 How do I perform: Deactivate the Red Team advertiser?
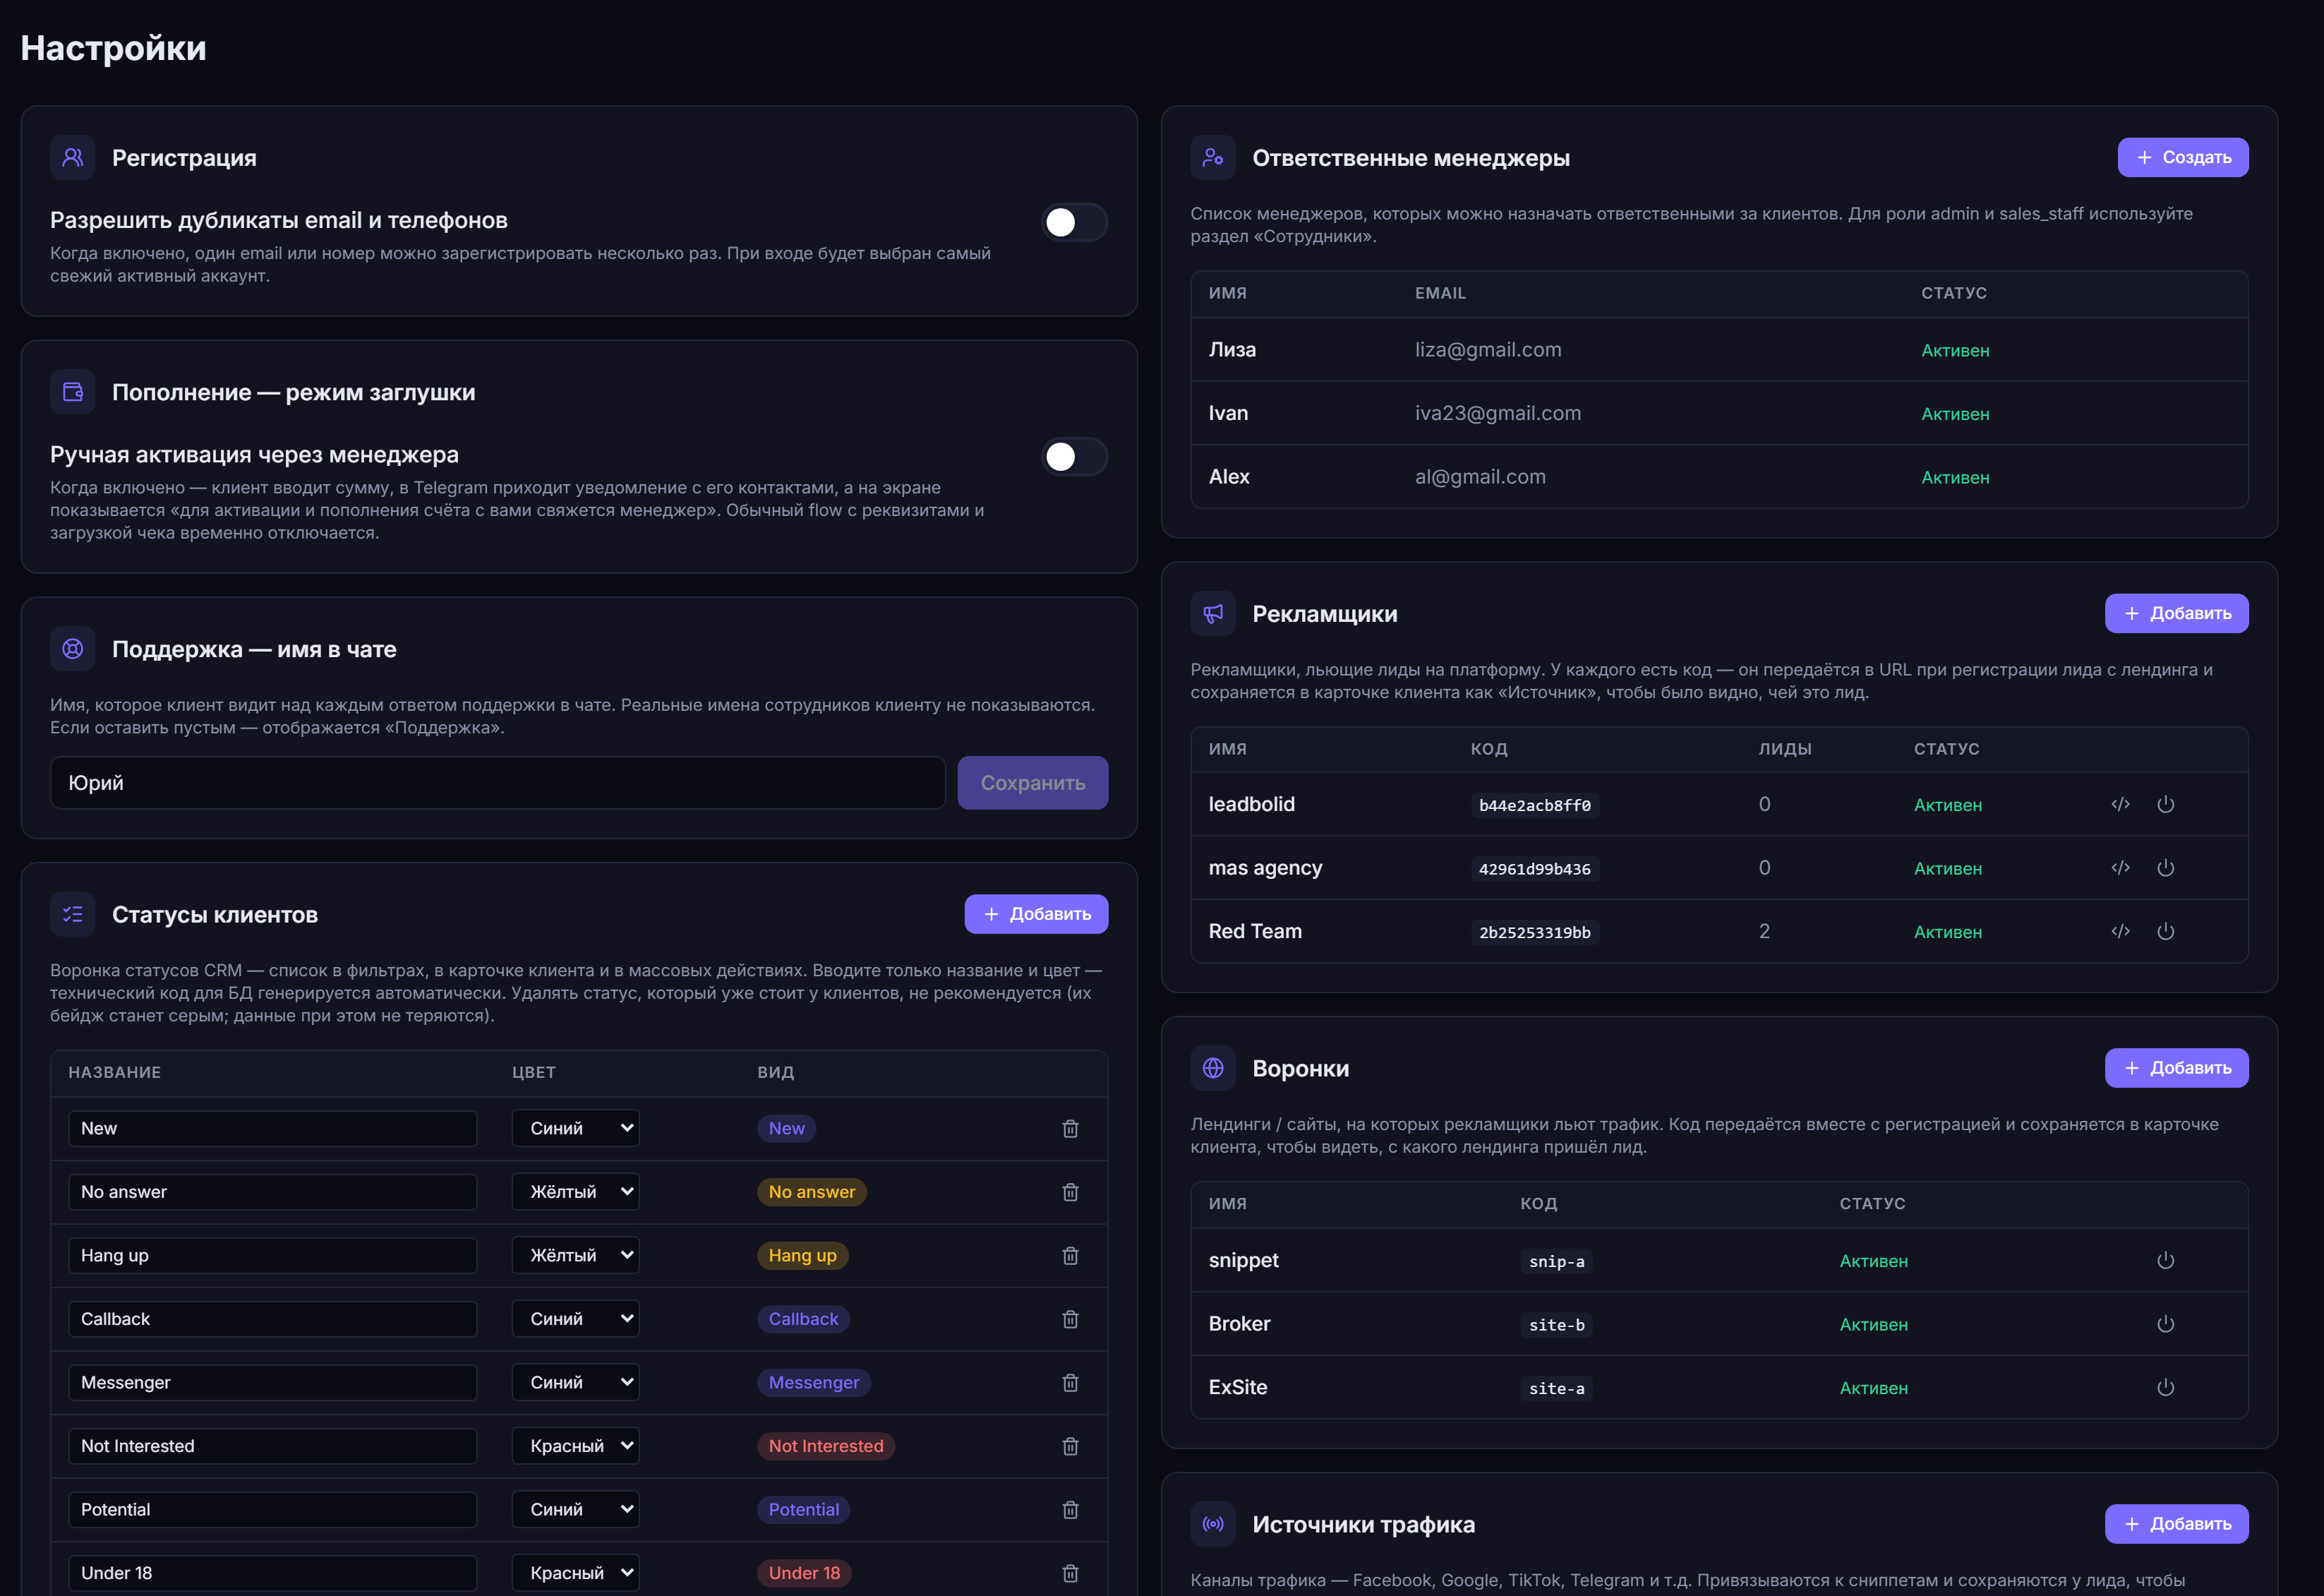tap(2165, 931)
